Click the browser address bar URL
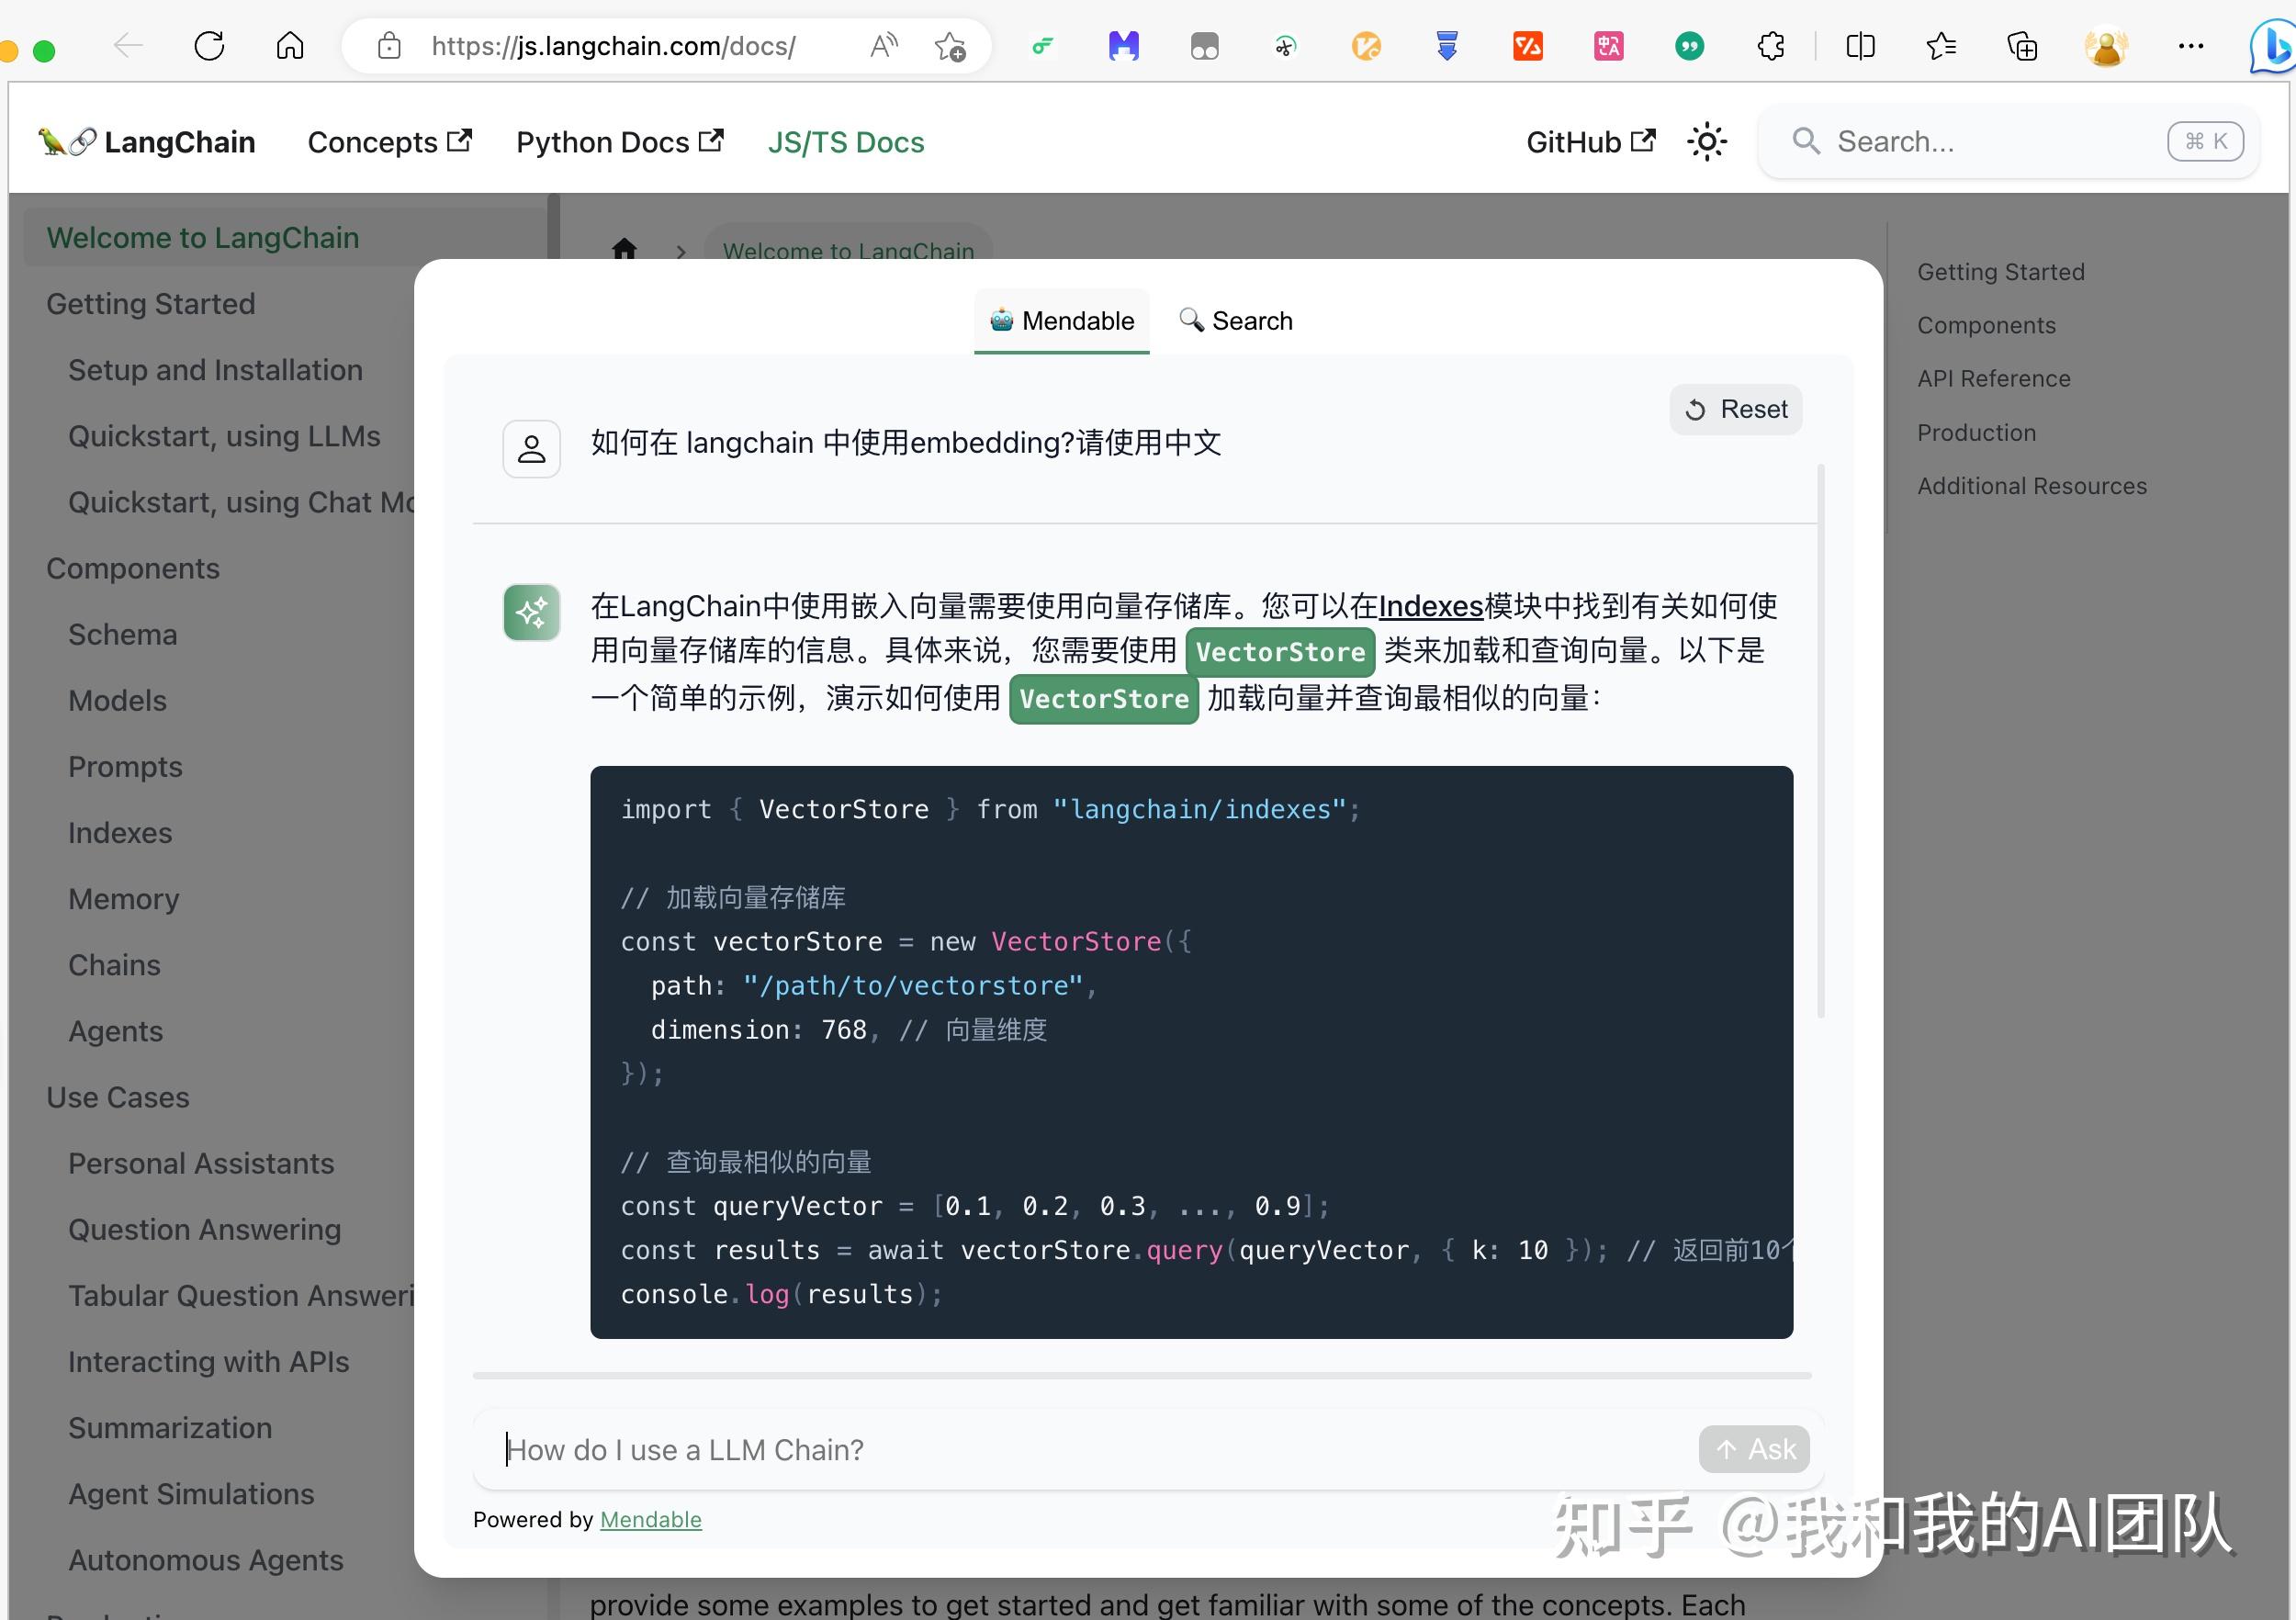2296x1620 pixels. 613,46
